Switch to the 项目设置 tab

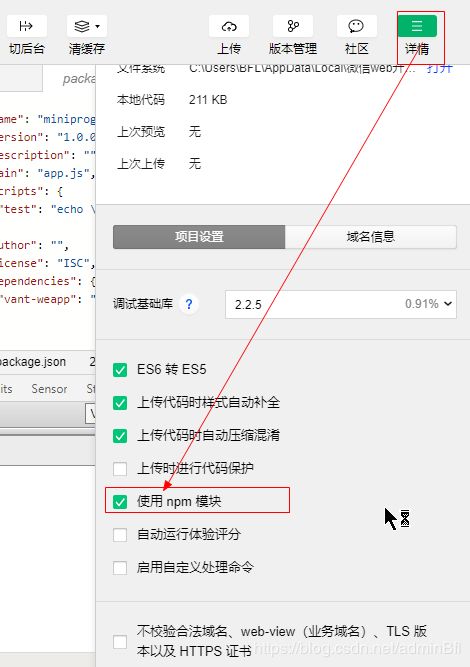(199, 237)
